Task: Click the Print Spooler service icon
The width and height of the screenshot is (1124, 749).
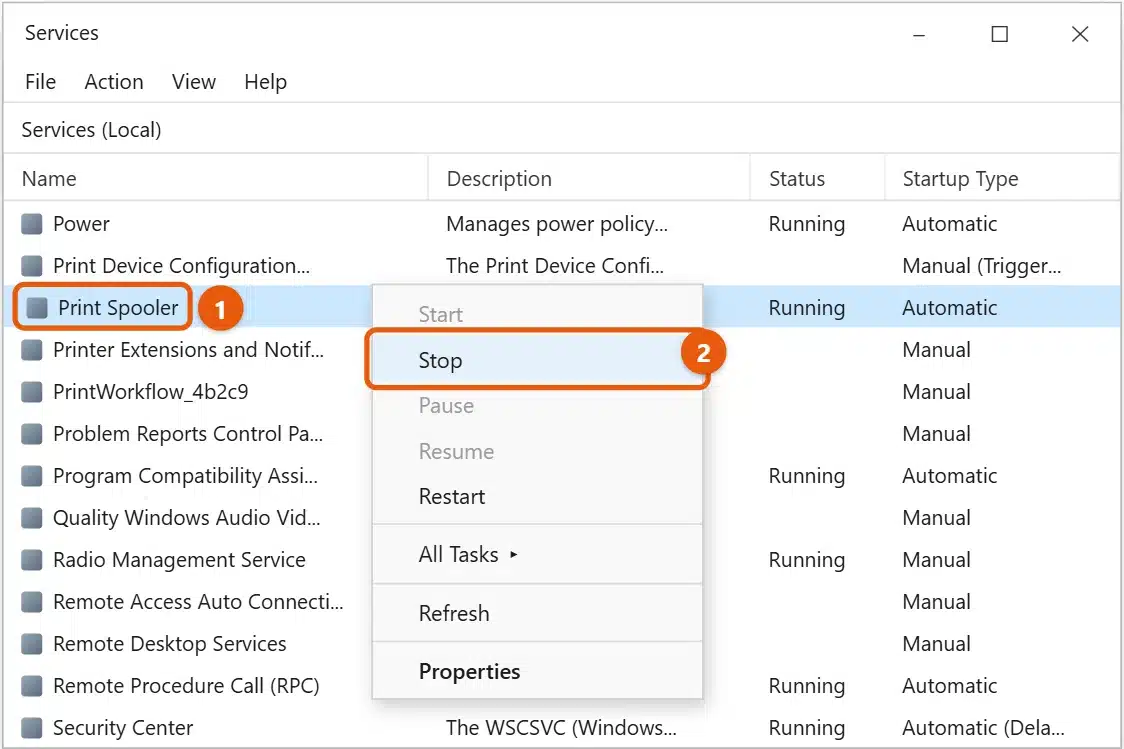Action: point(37,307)
